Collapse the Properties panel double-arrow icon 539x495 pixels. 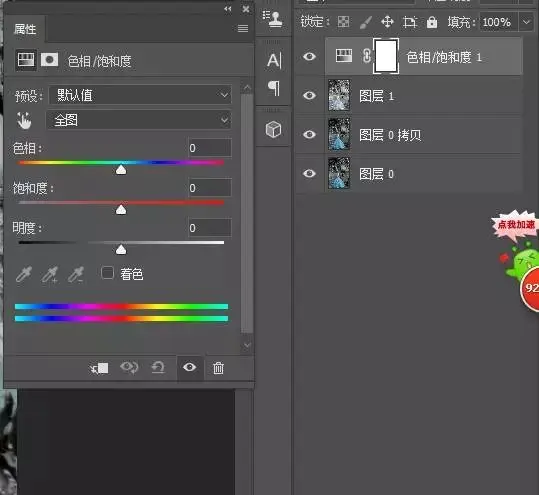(x=228, y=9)
